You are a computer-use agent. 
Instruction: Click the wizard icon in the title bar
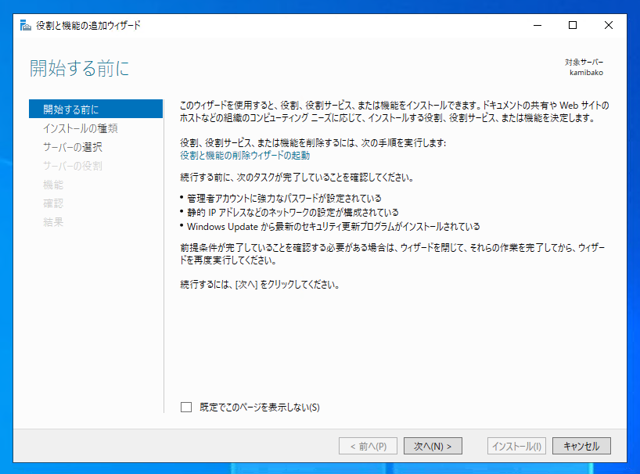coord(25,25)
